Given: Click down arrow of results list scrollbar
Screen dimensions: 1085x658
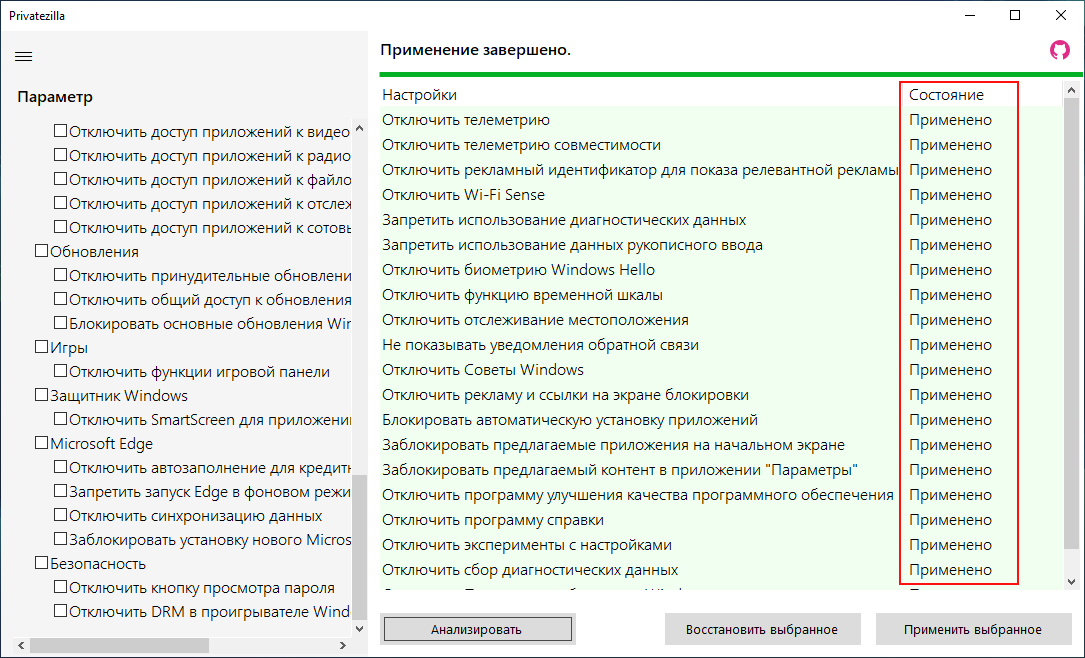Looking at the screenshot, I should point(1071,583).
